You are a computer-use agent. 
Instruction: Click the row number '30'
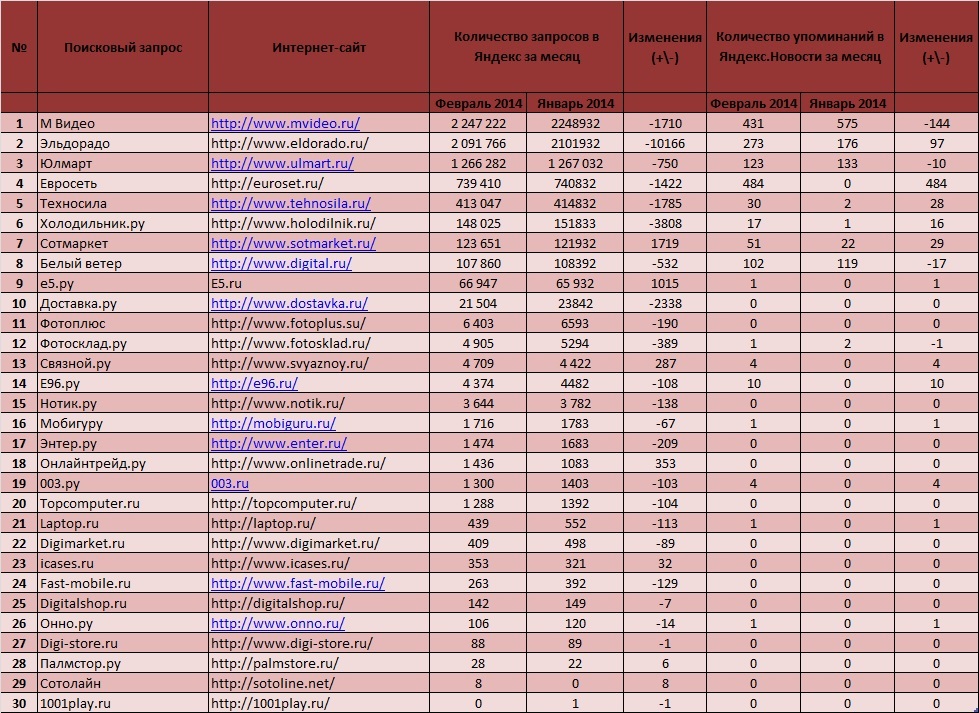coord(19,703)
